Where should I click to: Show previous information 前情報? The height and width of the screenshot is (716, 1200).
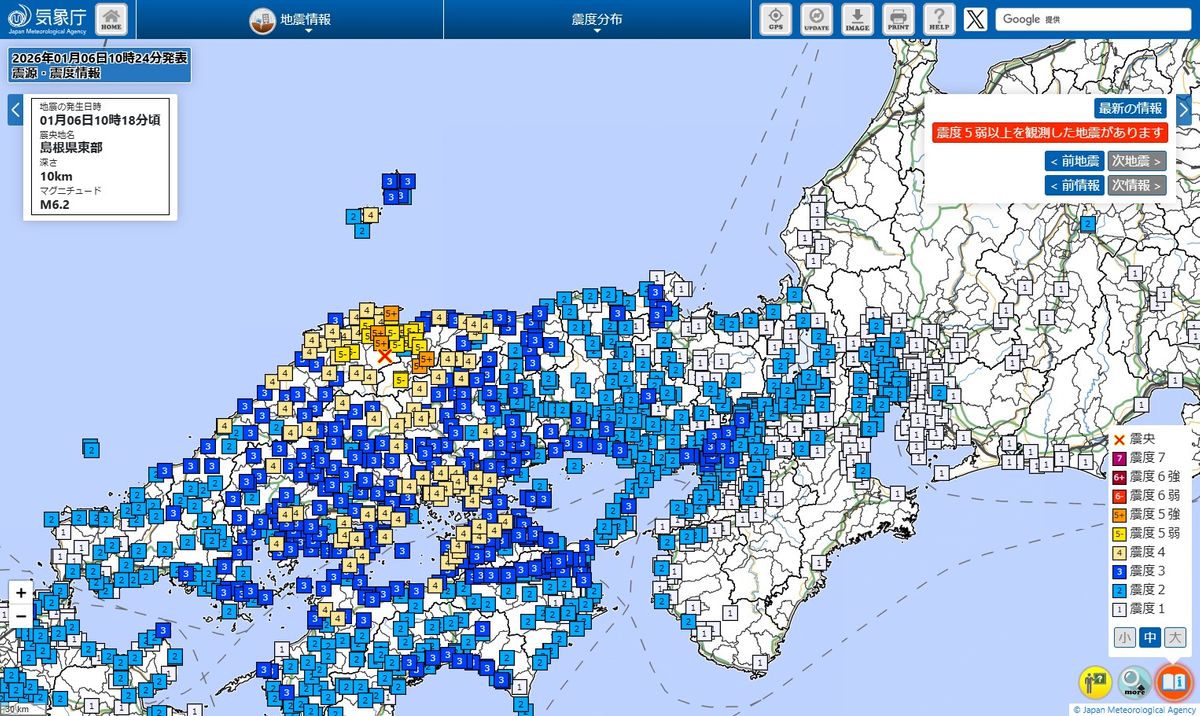click(1074, 185)
